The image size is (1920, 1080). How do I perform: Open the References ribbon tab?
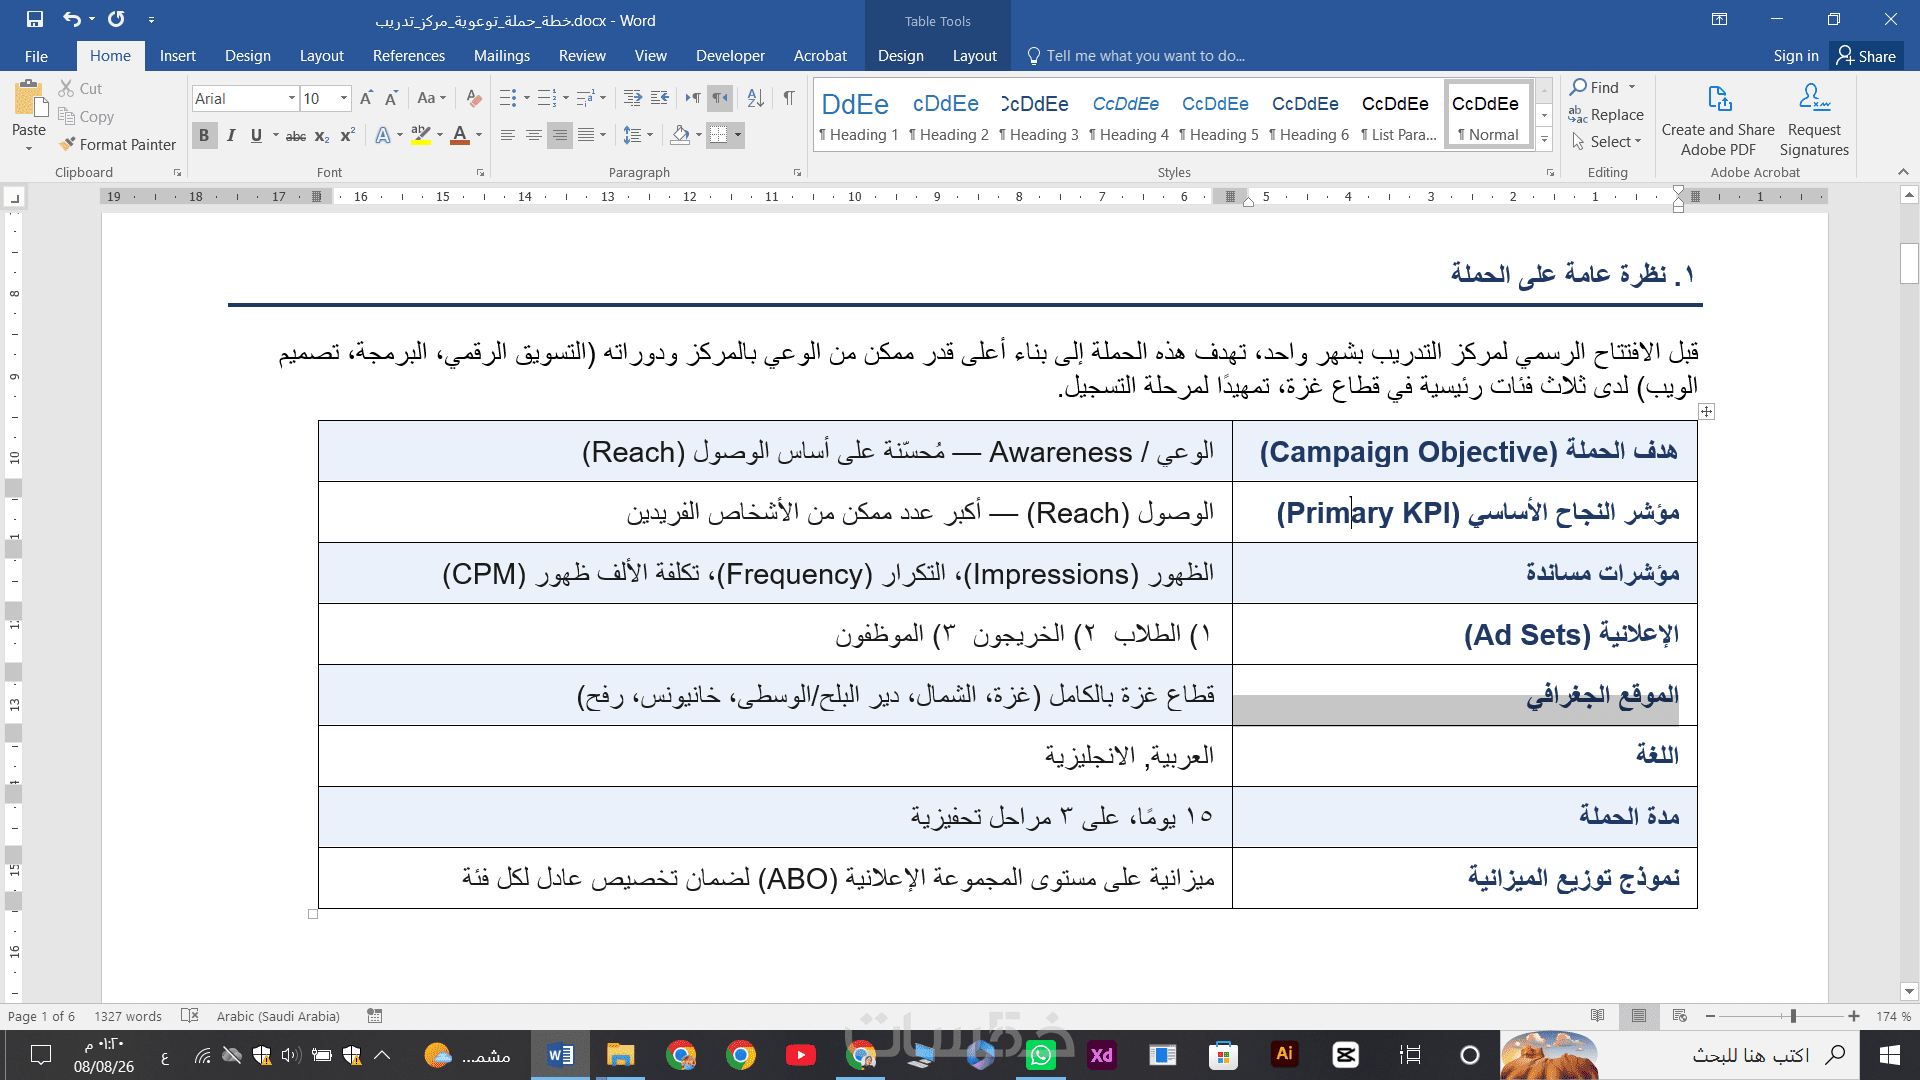409,56
